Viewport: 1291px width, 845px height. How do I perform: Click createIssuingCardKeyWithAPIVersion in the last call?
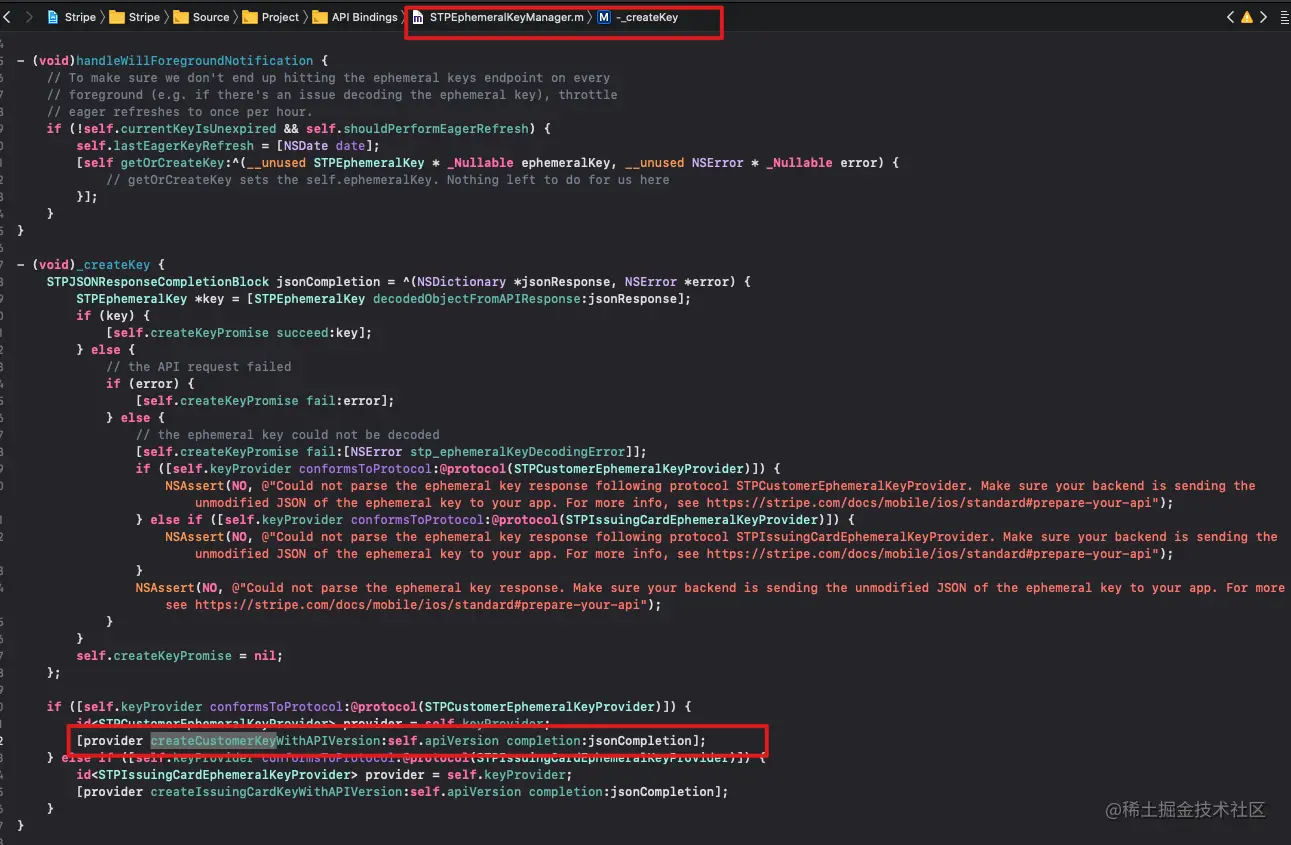[x=277, y=791]
